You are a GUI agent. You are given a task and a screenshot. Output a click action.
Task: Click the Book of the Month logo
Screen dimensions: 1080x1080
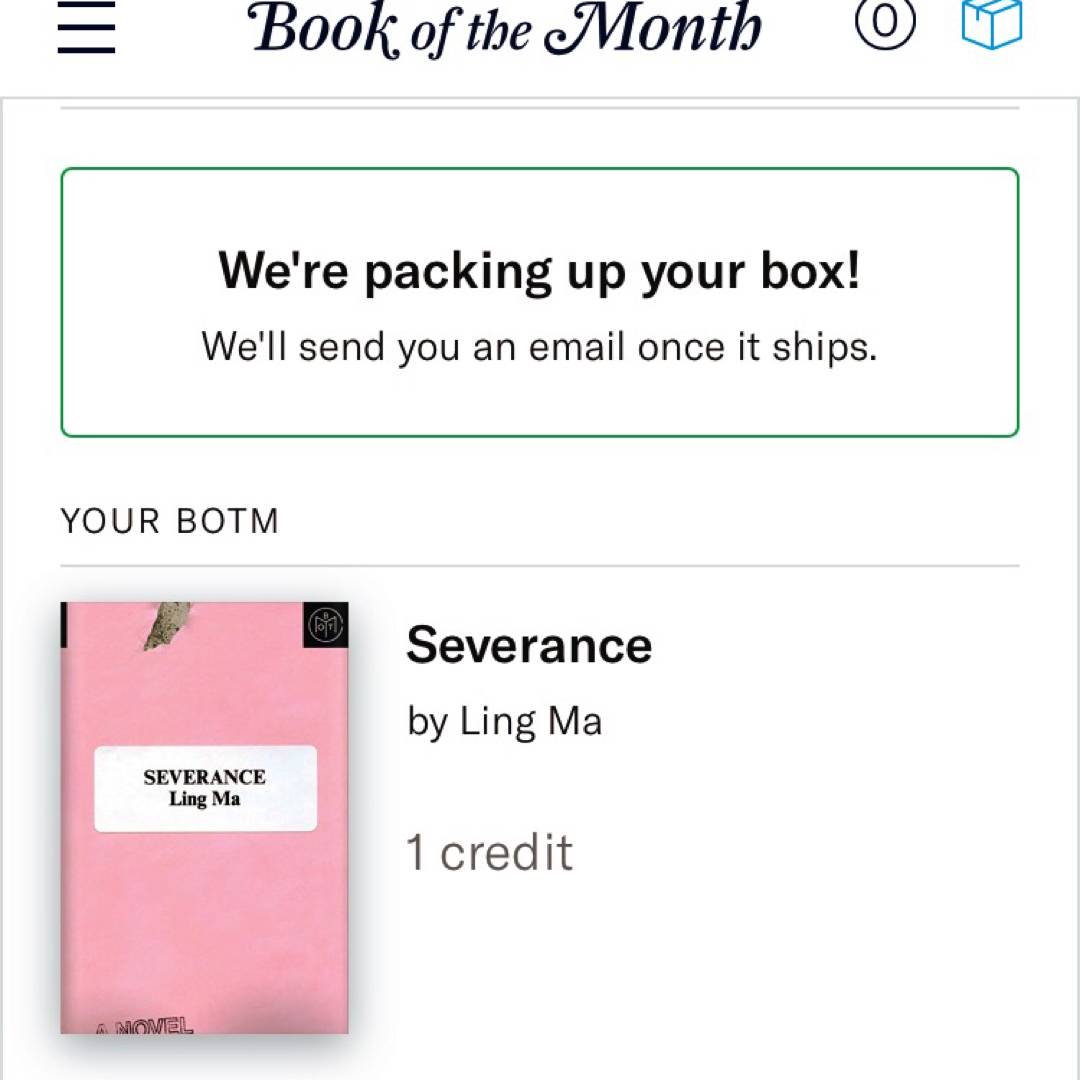coord(505,27)
